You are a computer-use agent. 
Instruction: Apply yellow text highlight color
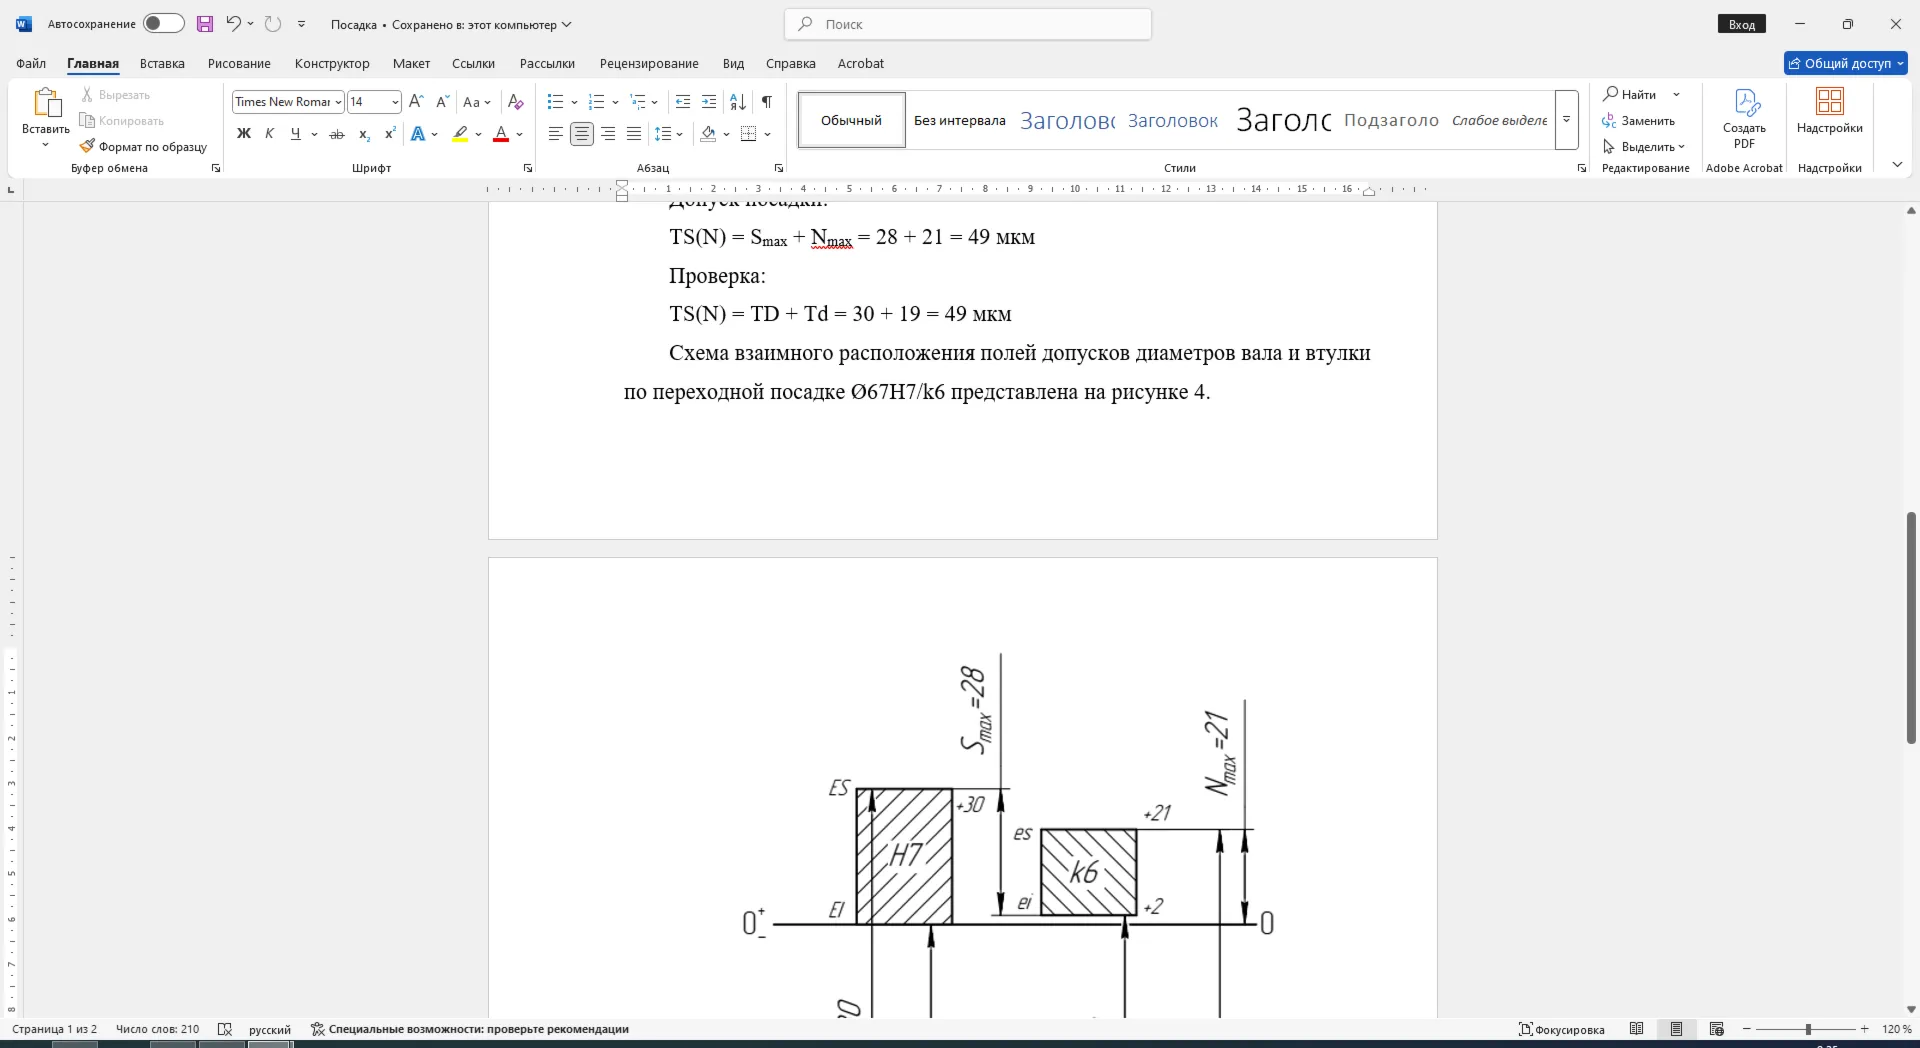pyautogui.click(x=460, y=134)
